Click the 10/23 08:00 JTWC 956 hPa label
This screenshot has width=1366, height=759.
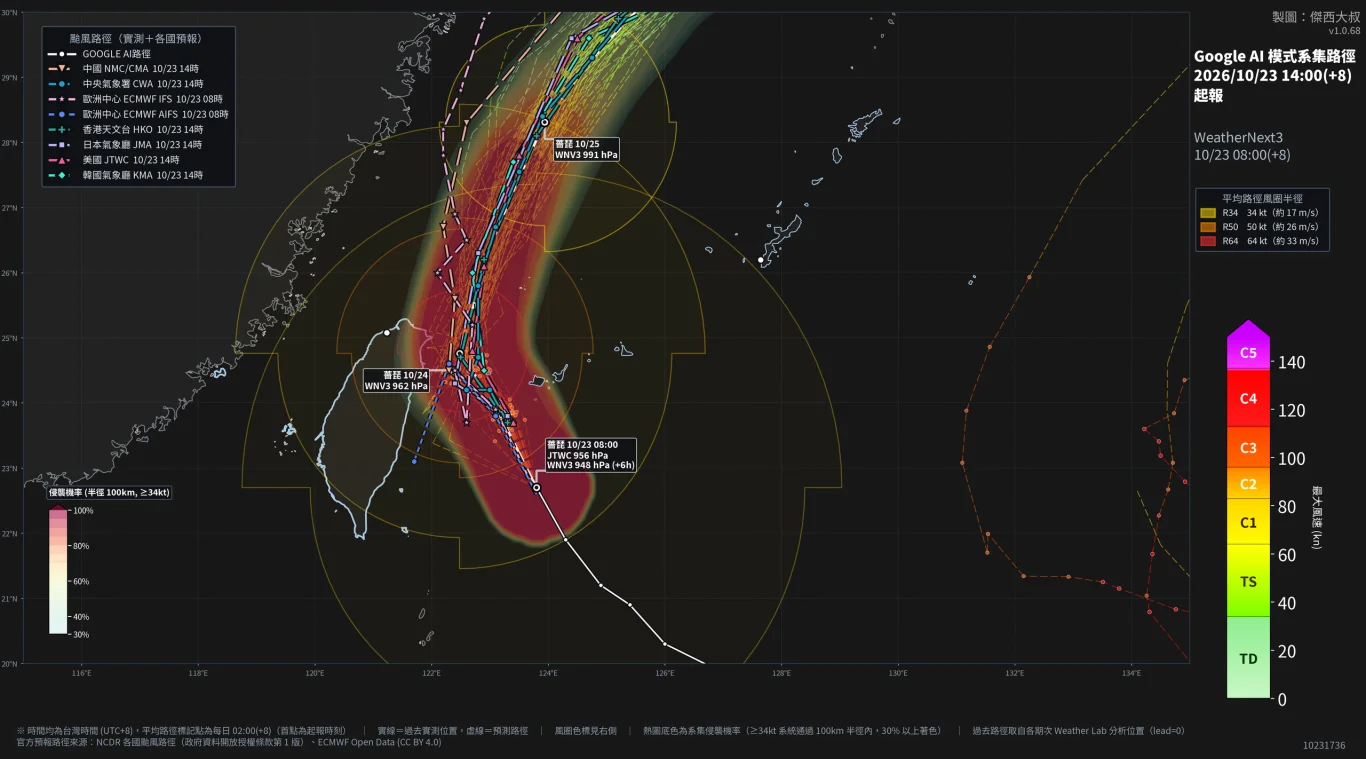coord(591,455)
